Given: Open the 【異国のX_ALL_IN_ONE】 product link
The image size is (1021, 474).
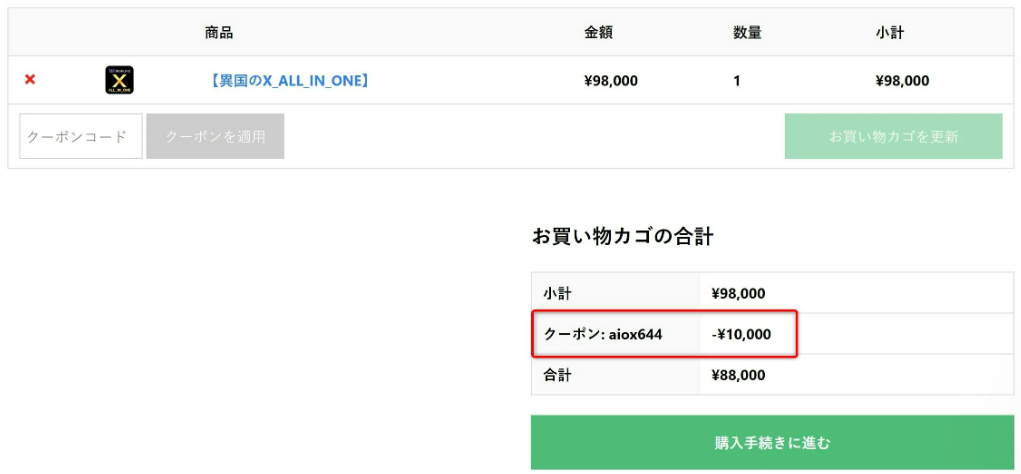Looking at the screenshot, I should tap(289, 81).
